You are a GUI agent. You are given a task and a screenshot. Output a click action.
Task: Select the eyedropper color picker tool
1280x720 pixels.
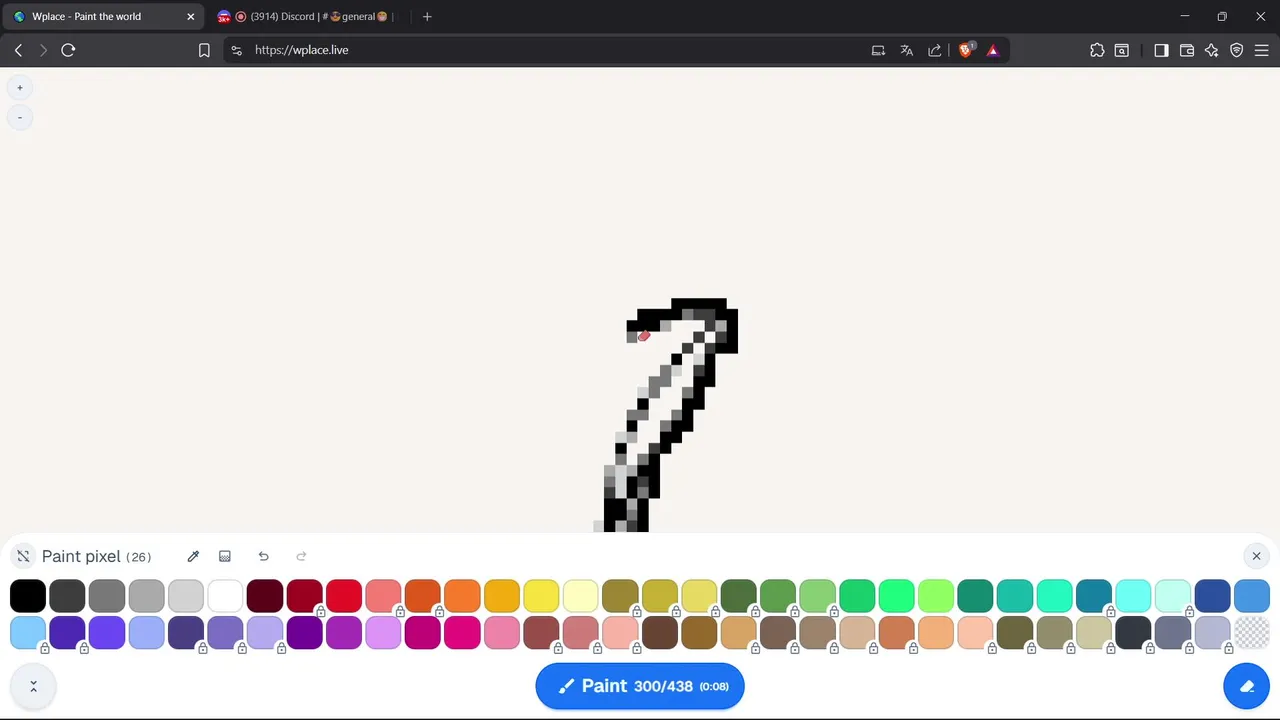coord(193,556)
